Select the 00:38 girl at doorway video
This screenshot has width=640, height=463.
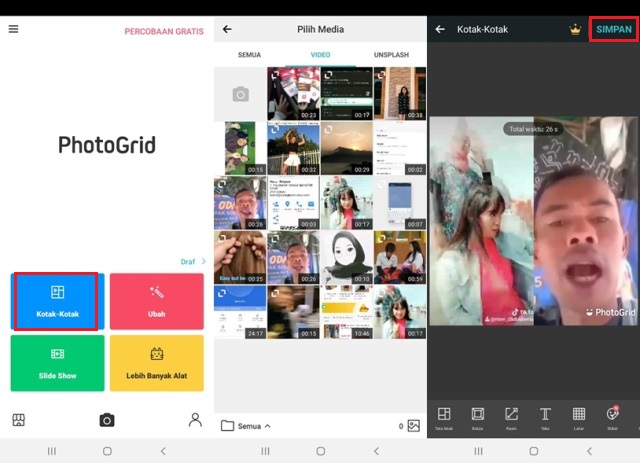pos(400,94)
